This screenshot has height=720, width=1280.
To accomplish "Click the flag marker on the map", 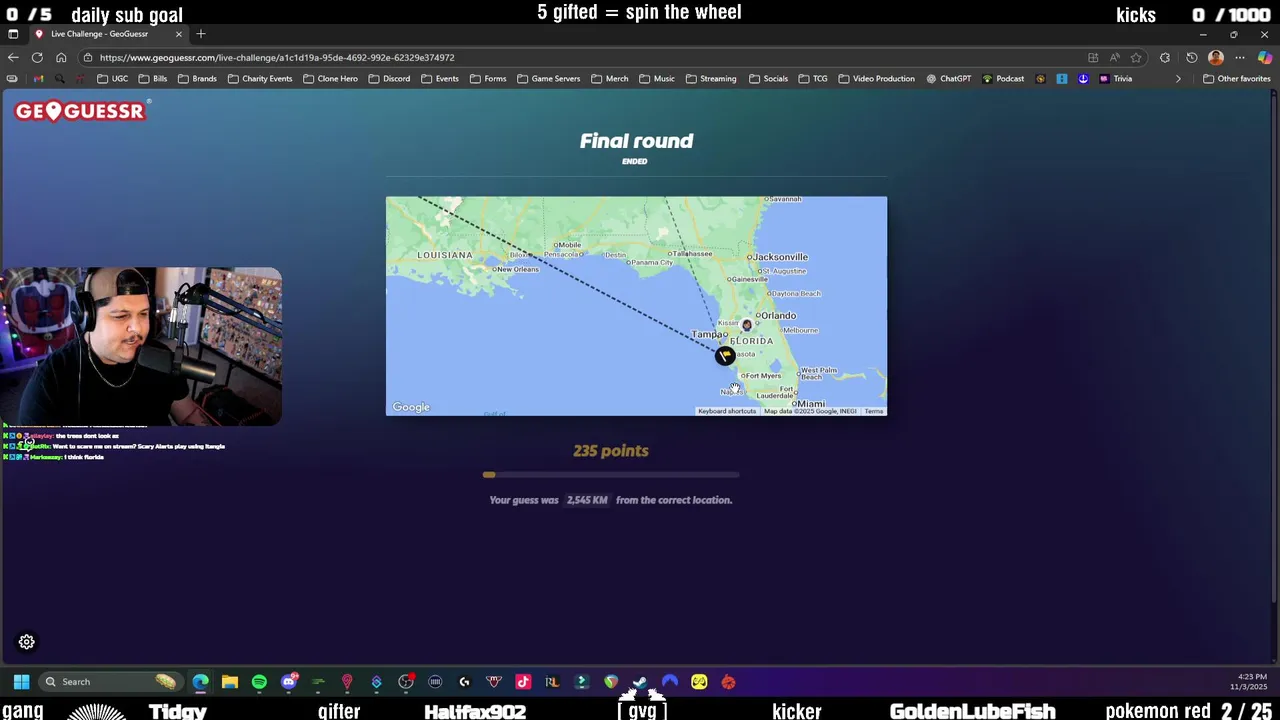I will 725,355.
